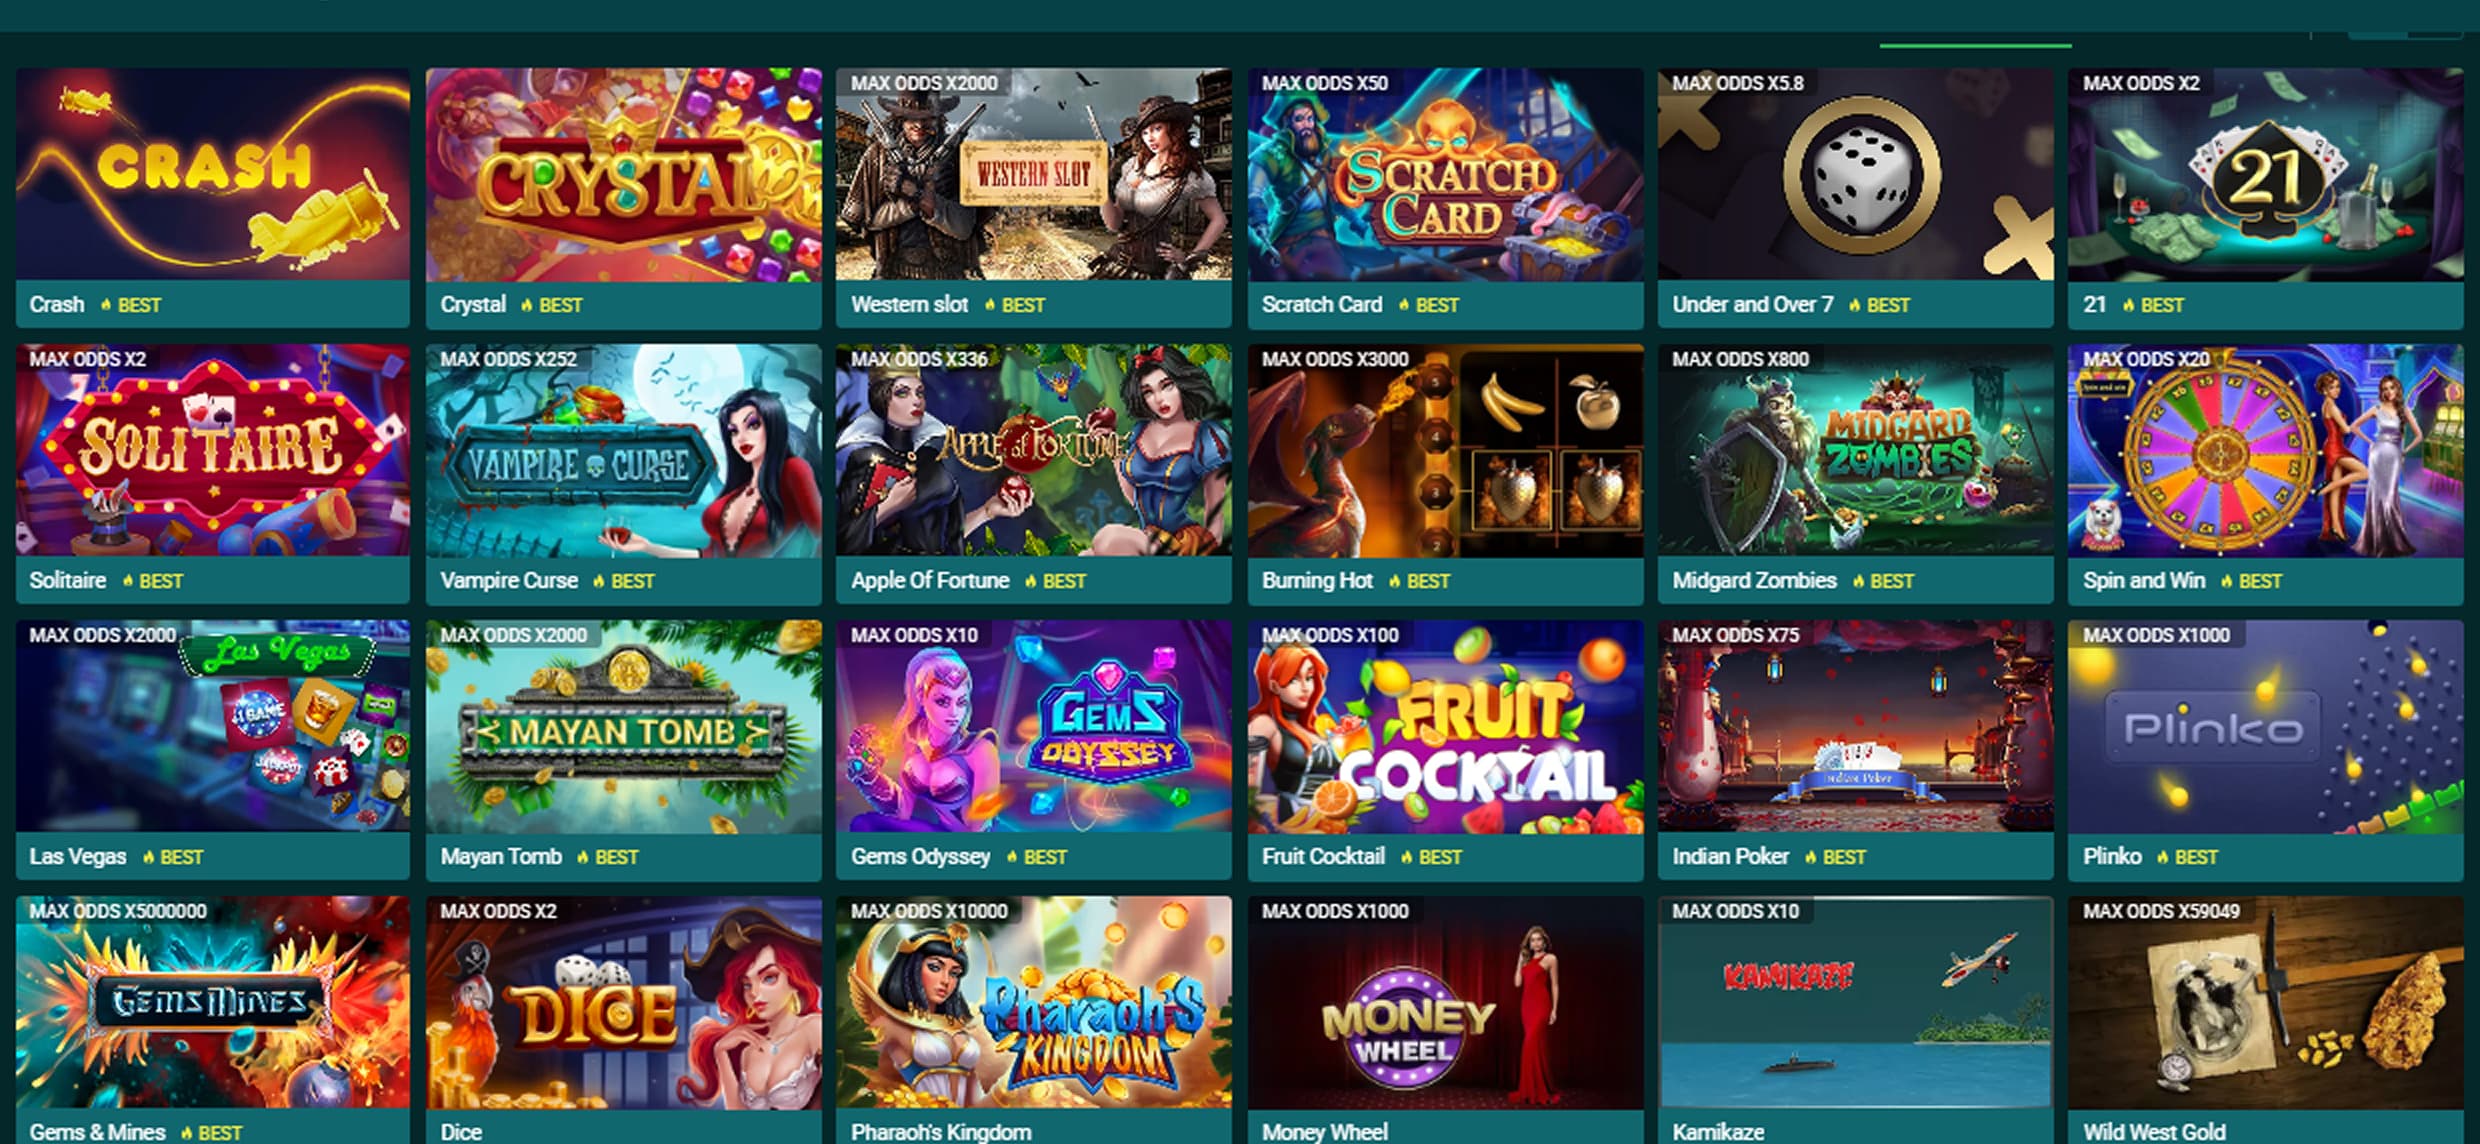Click the flame BEST icon beside Las Vegas

(x=148, y=857)
